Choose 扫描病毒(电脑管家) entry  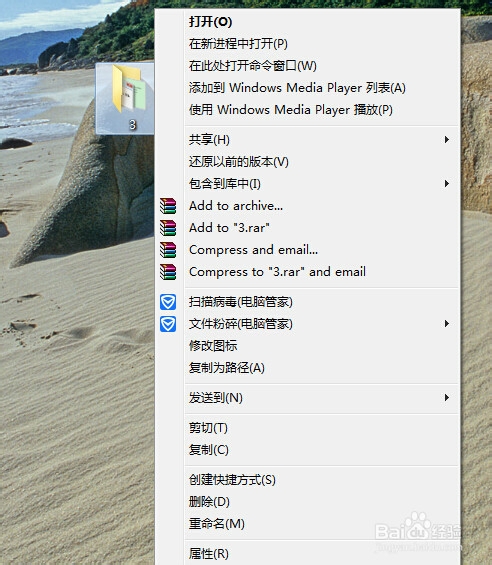(x=308, y=302)
